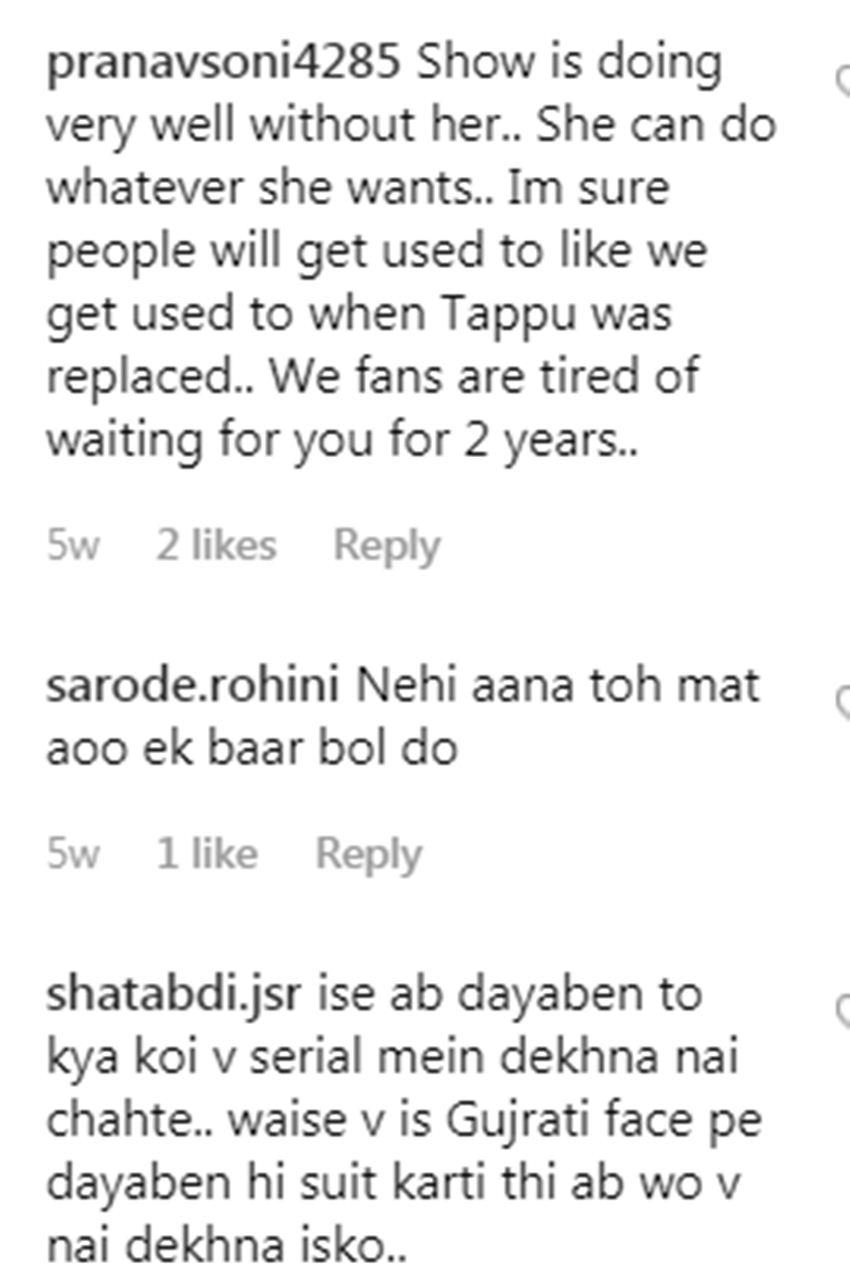
Task: Reply to sarode.rohini's comment
Action: [x=368, y=854]
